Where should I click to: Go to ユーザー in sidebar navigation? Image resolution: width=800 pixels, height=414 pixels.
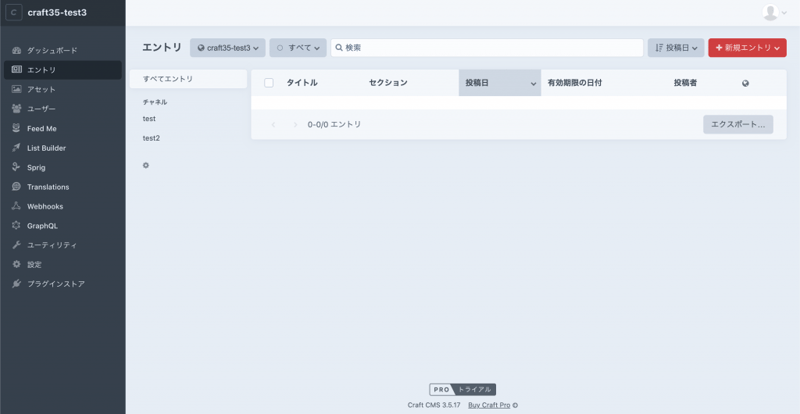coord(63,108)
